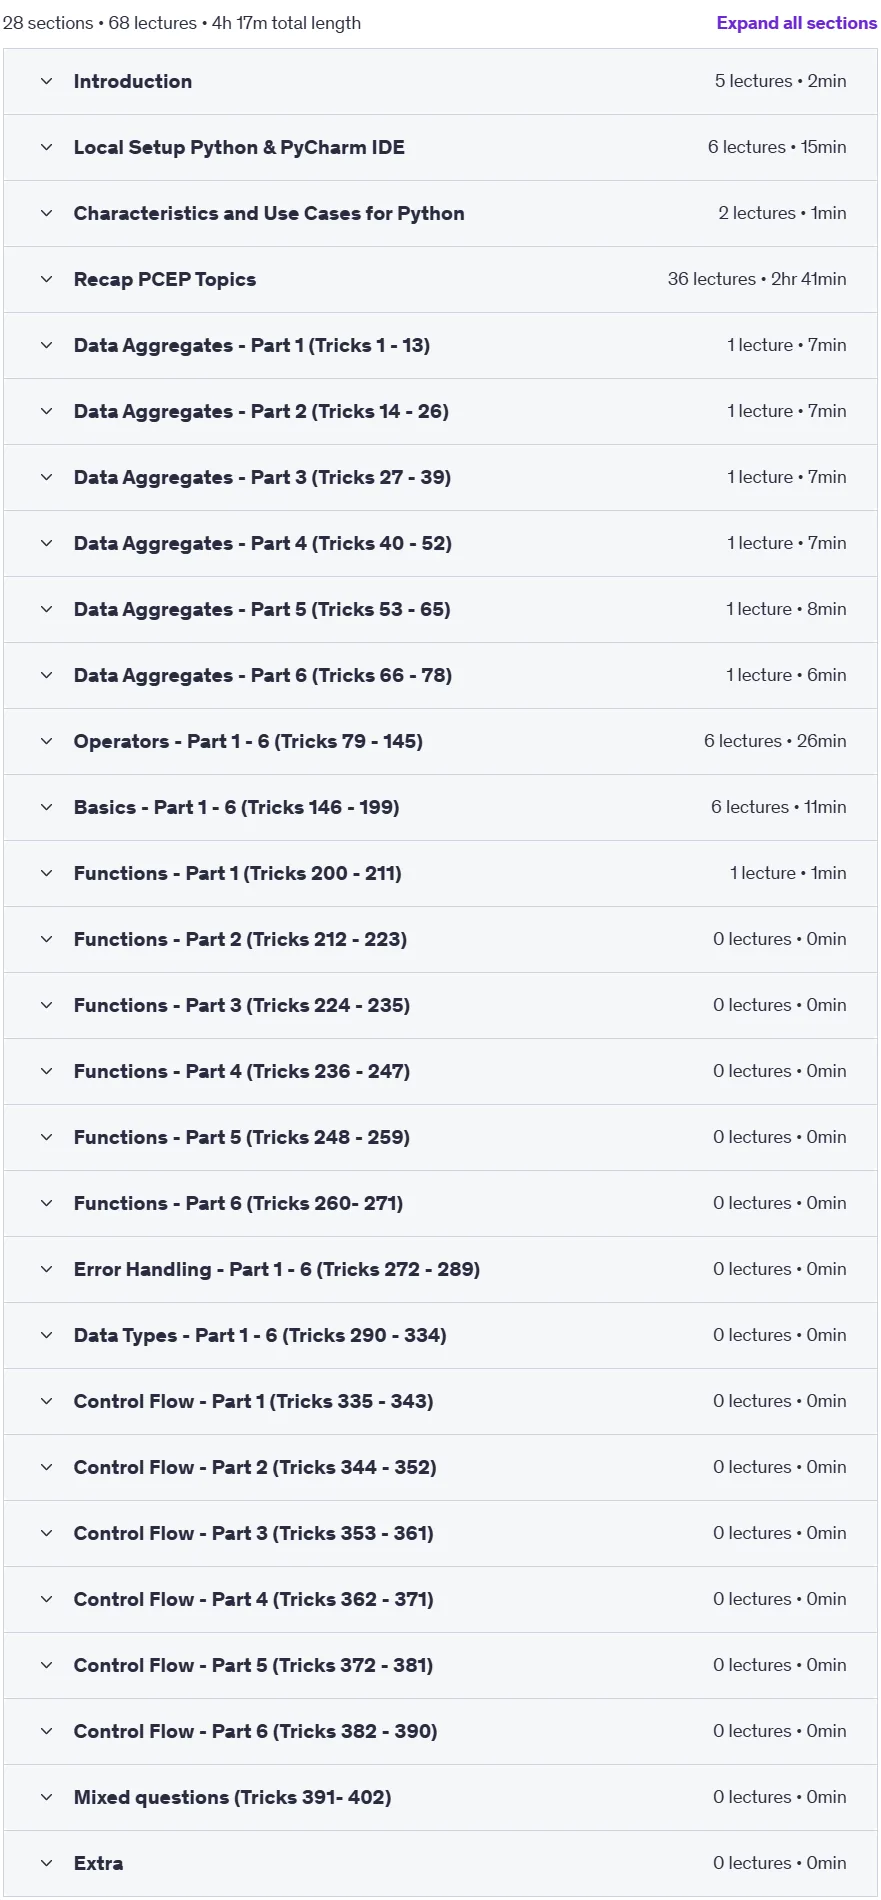Select the Data Aggregates Part 6 row

pyautogui.click(x=440, y=676)
